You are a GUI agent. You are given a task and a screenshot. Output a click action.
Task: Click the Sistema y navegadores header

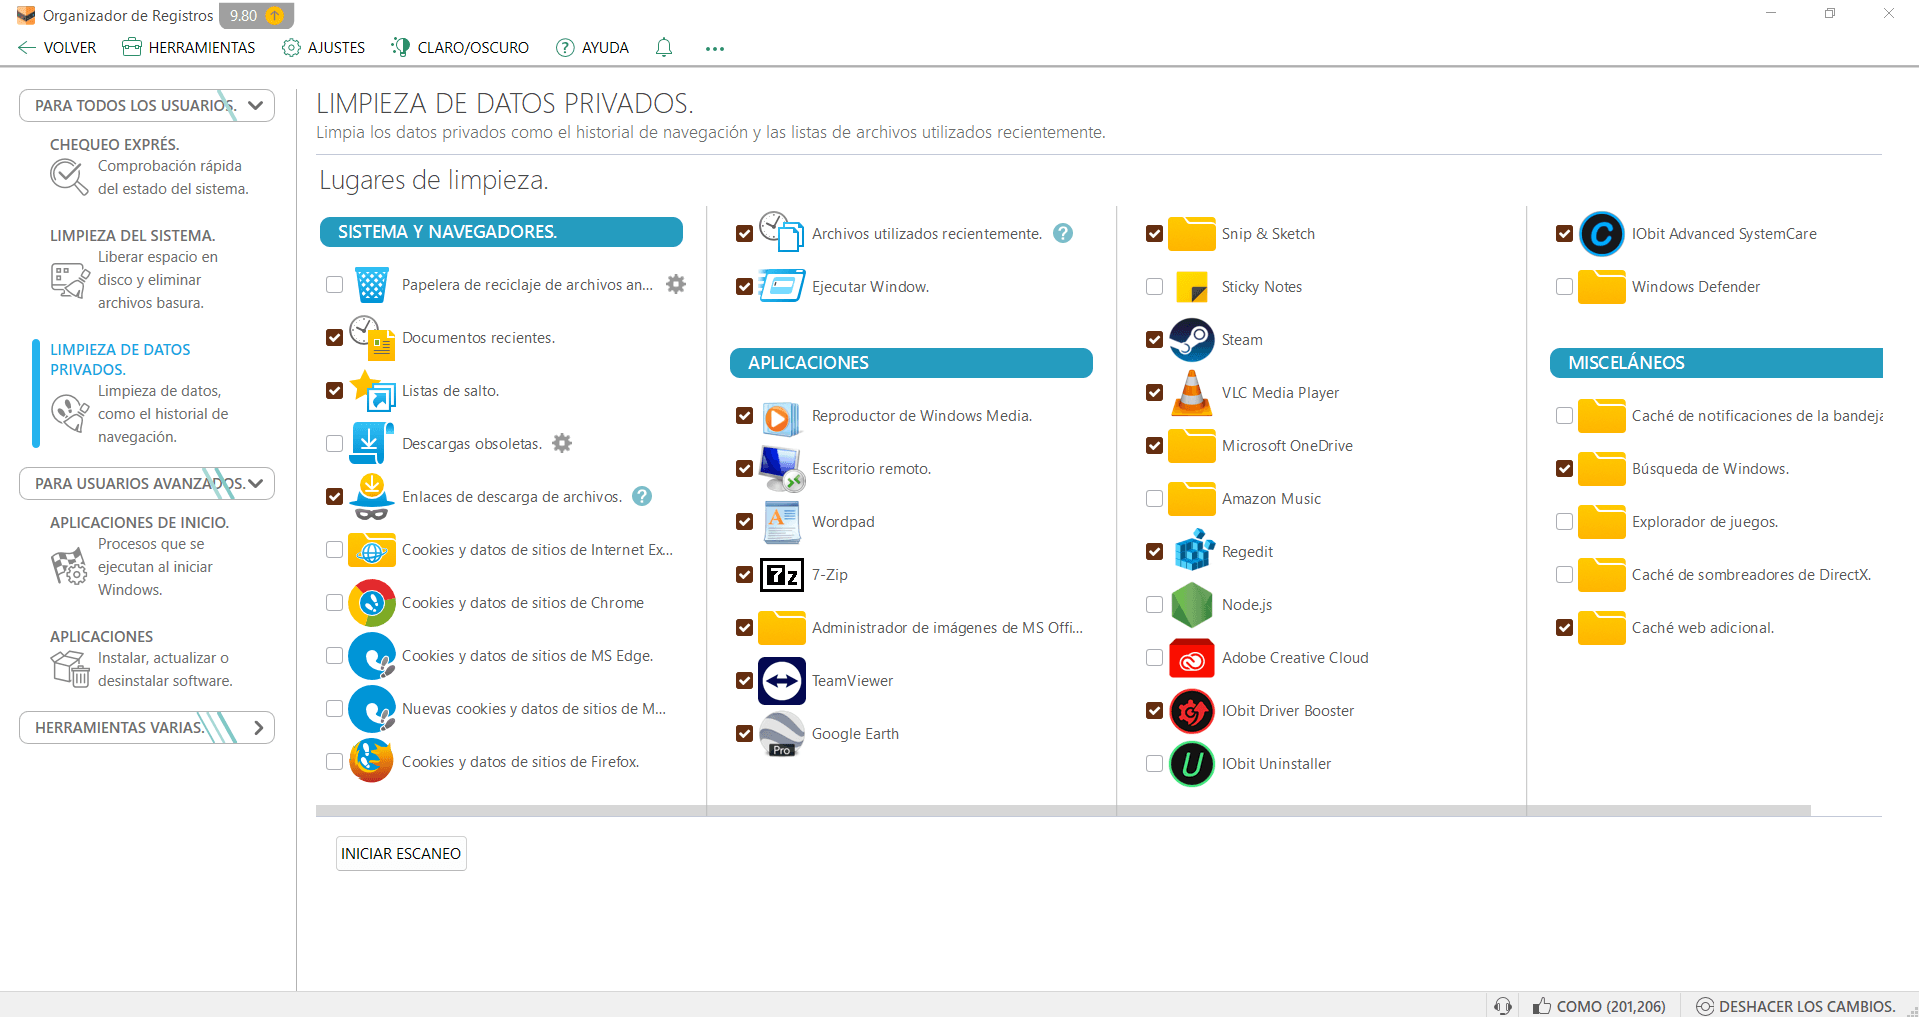pos(501,232)
